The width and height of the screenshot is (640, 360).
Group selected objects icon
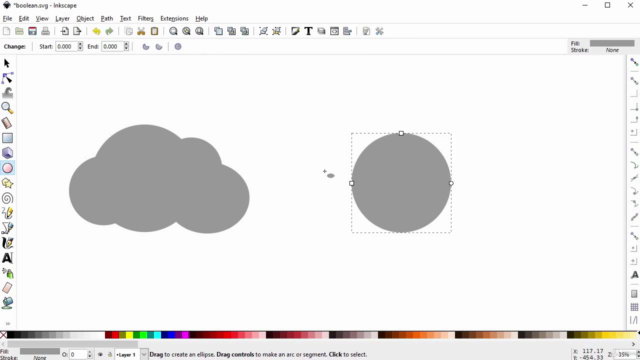coord(263,31)
